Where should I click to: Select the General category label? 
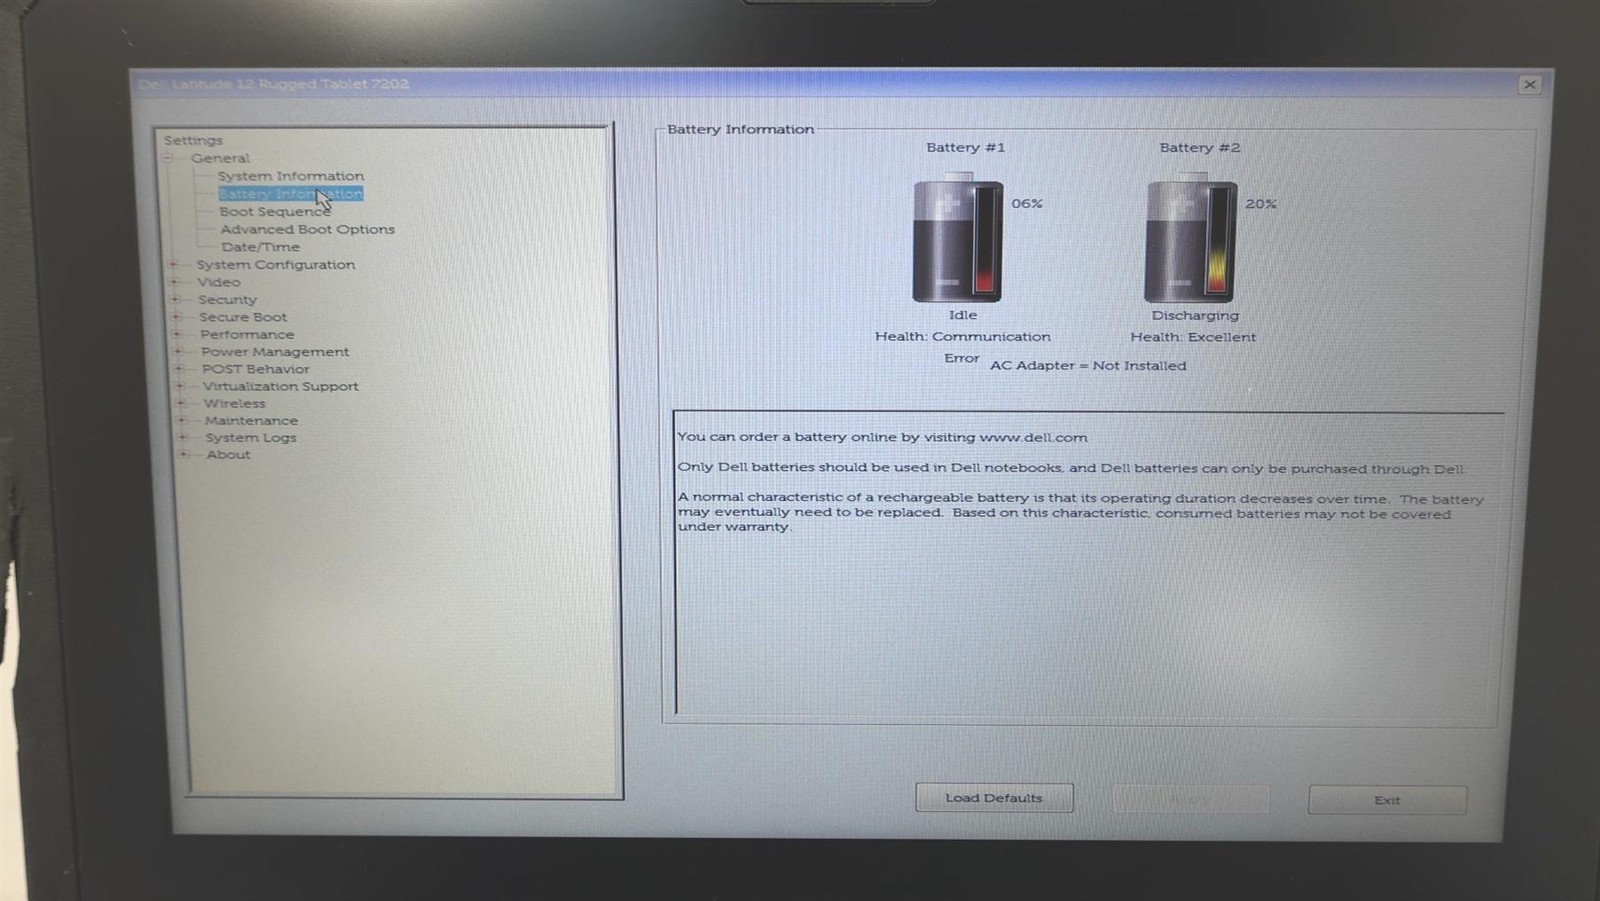tap(220, 158)
